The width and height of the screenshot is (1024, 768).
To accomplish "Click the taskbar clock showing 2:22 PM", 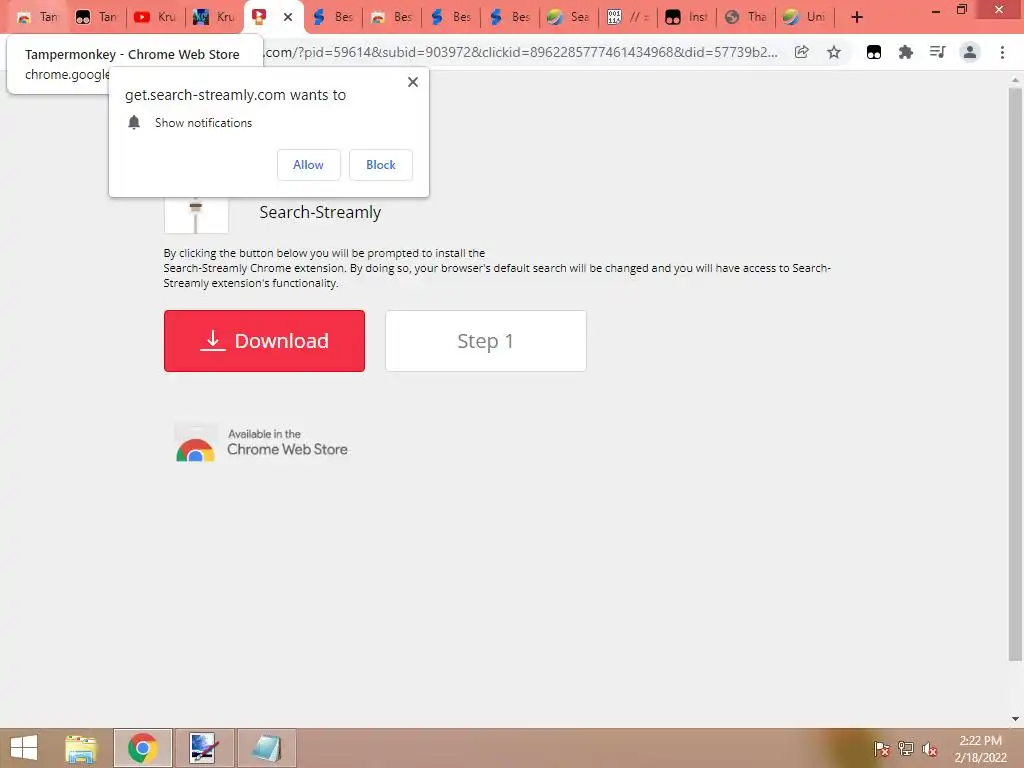I will pyautogui.click(x=980, y=748).
